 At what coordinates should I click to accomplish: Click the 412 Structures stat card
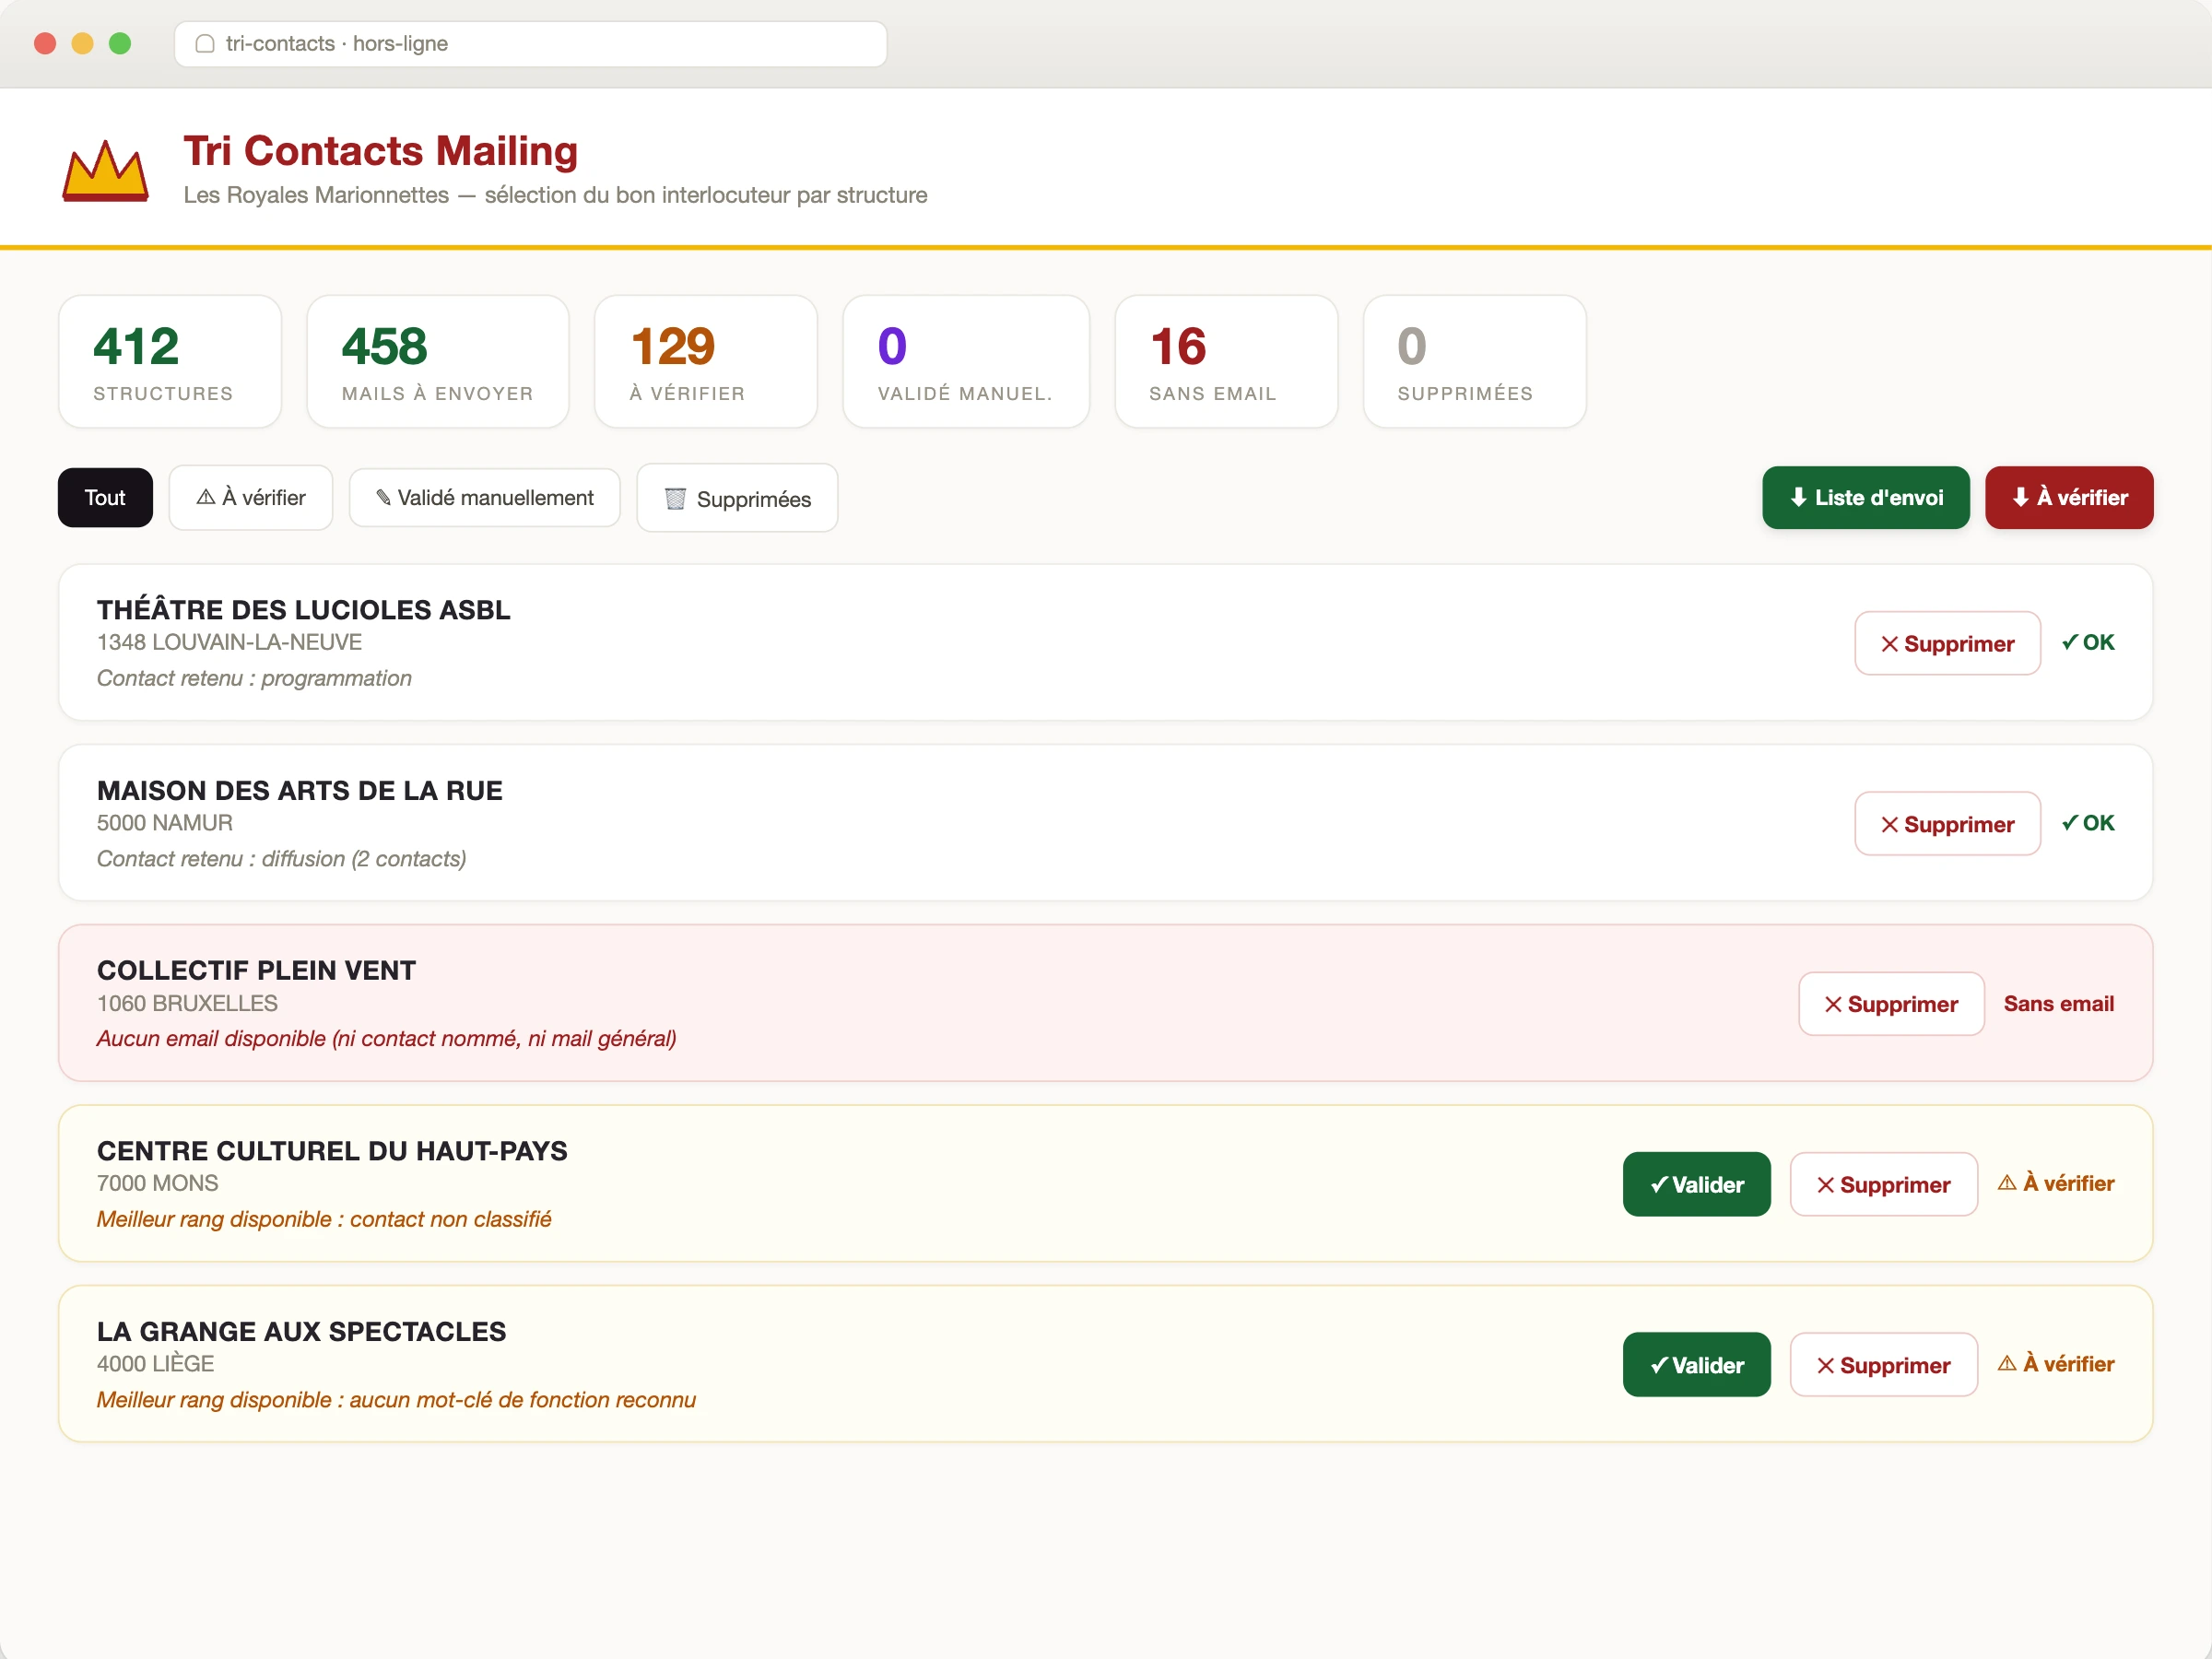(170, 361)
